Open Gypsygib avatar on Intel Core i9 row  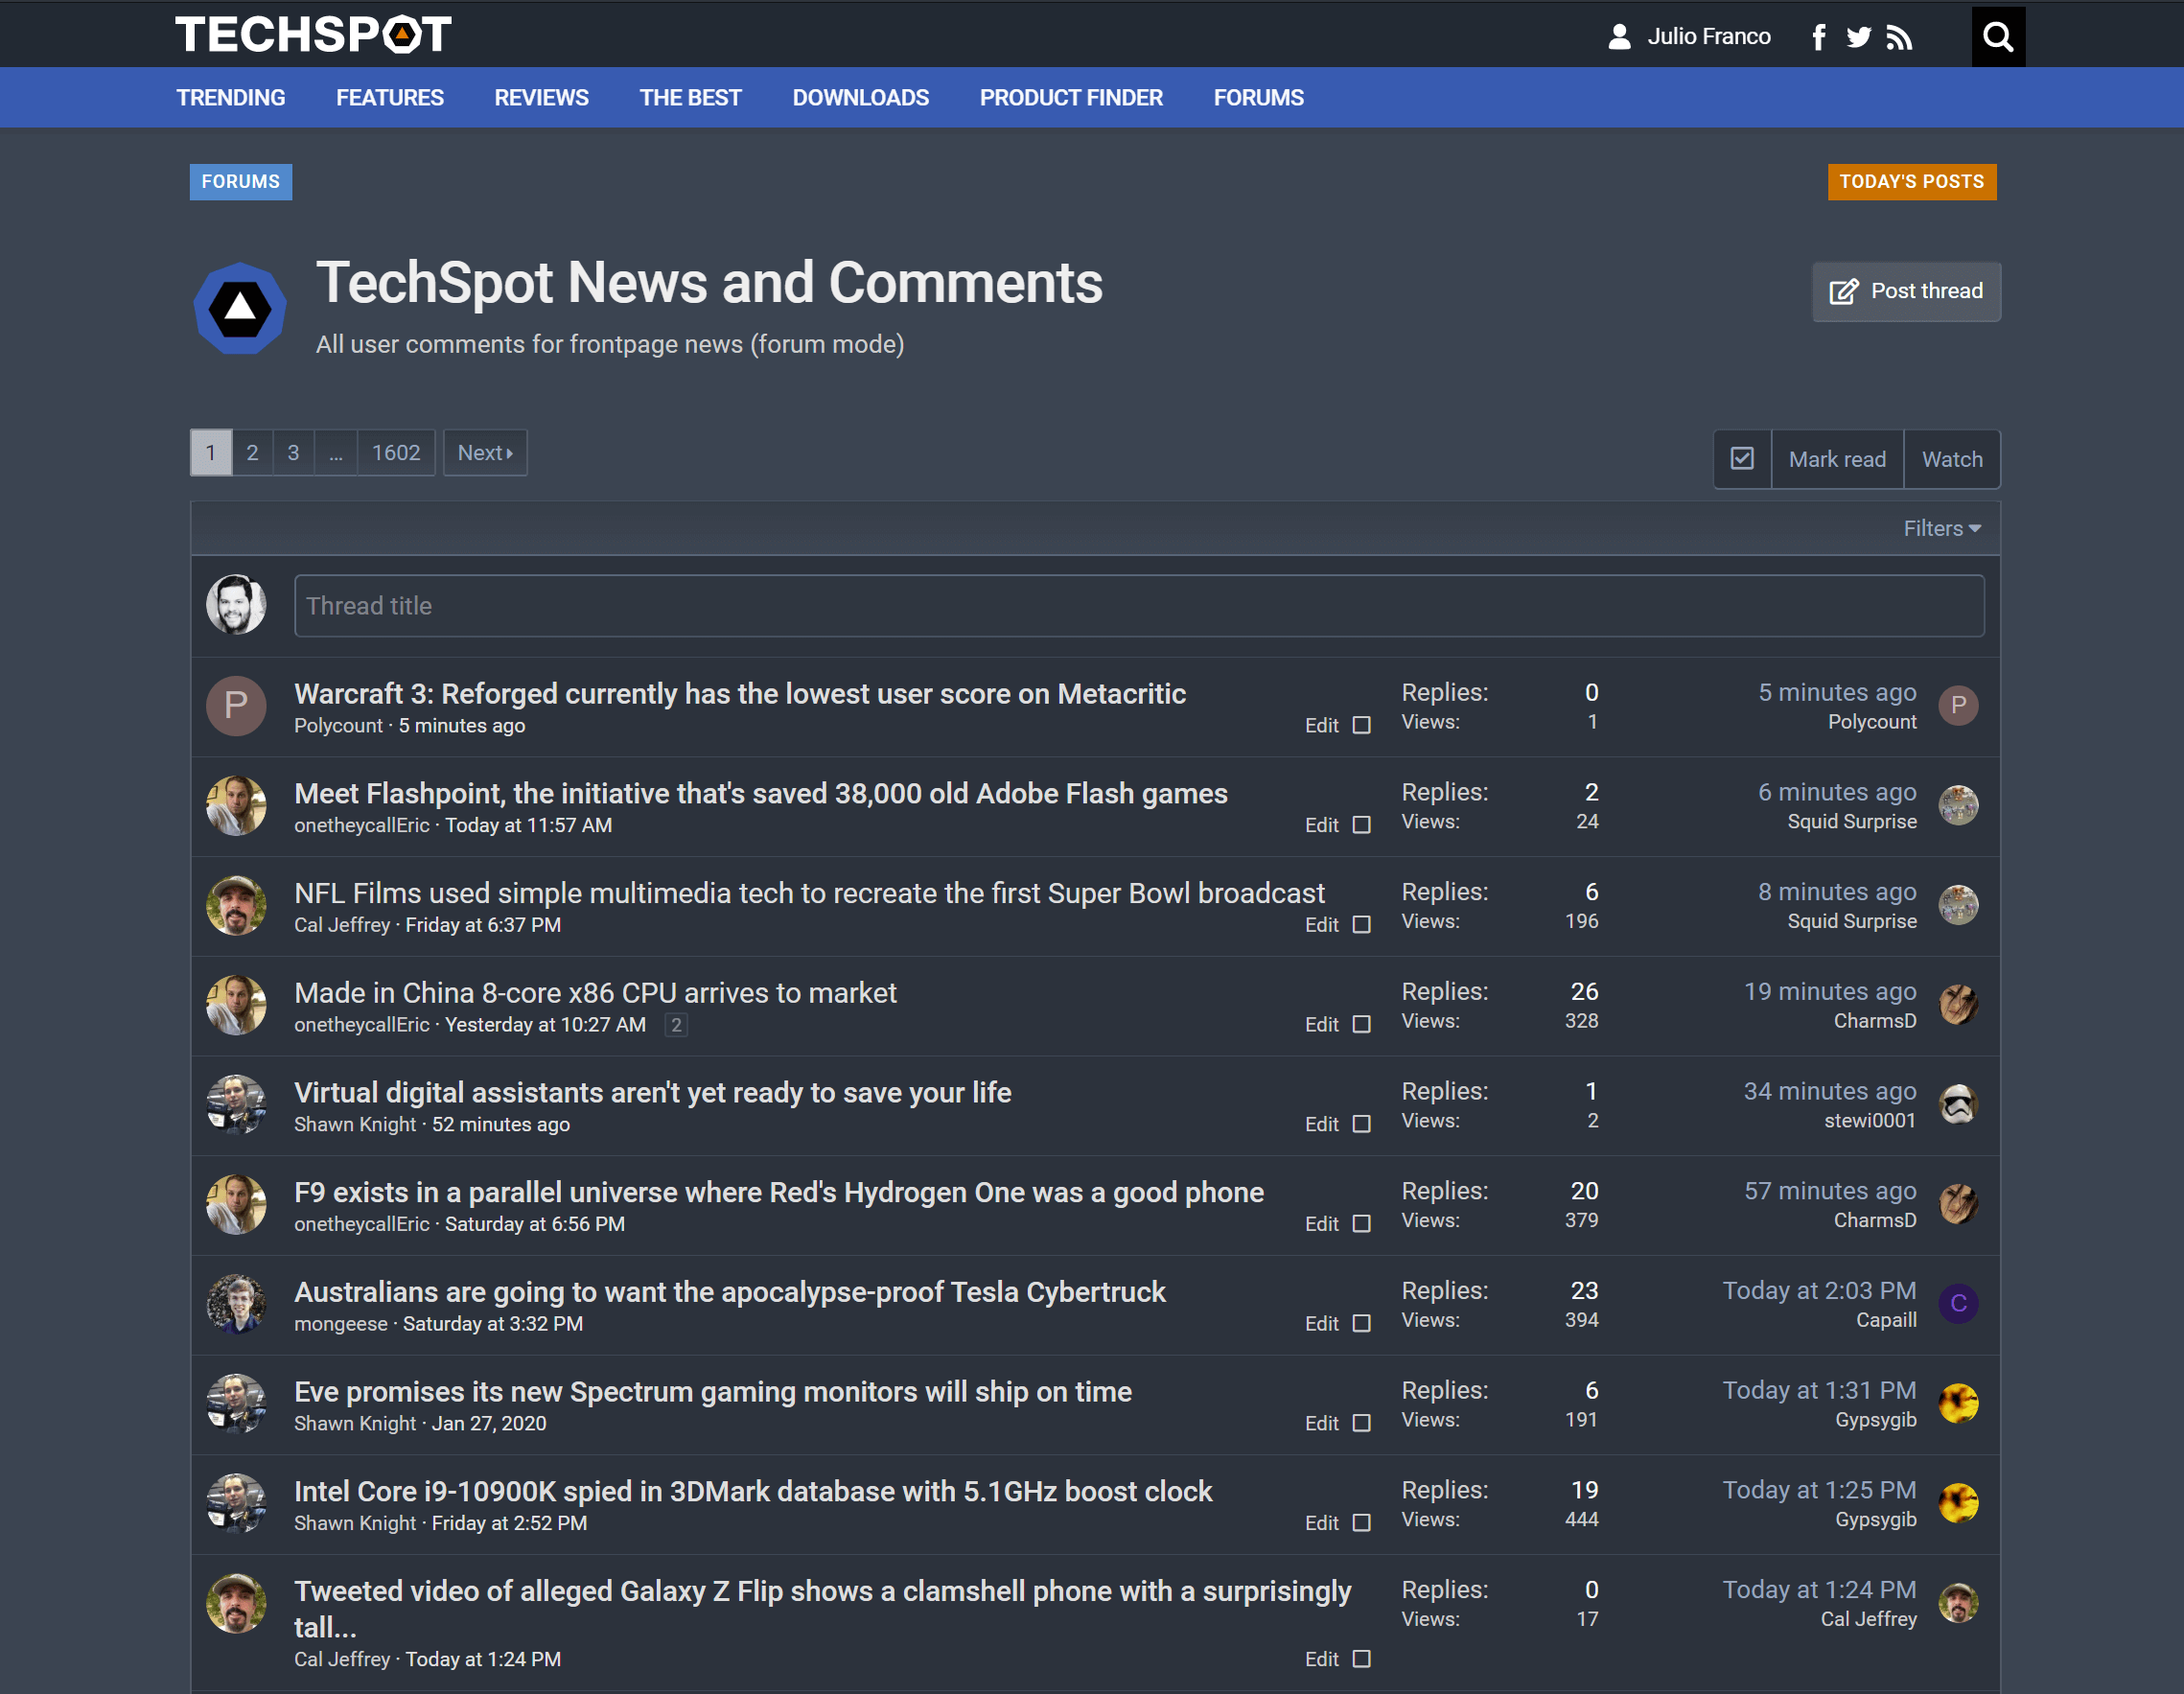pos(1958,1503)
